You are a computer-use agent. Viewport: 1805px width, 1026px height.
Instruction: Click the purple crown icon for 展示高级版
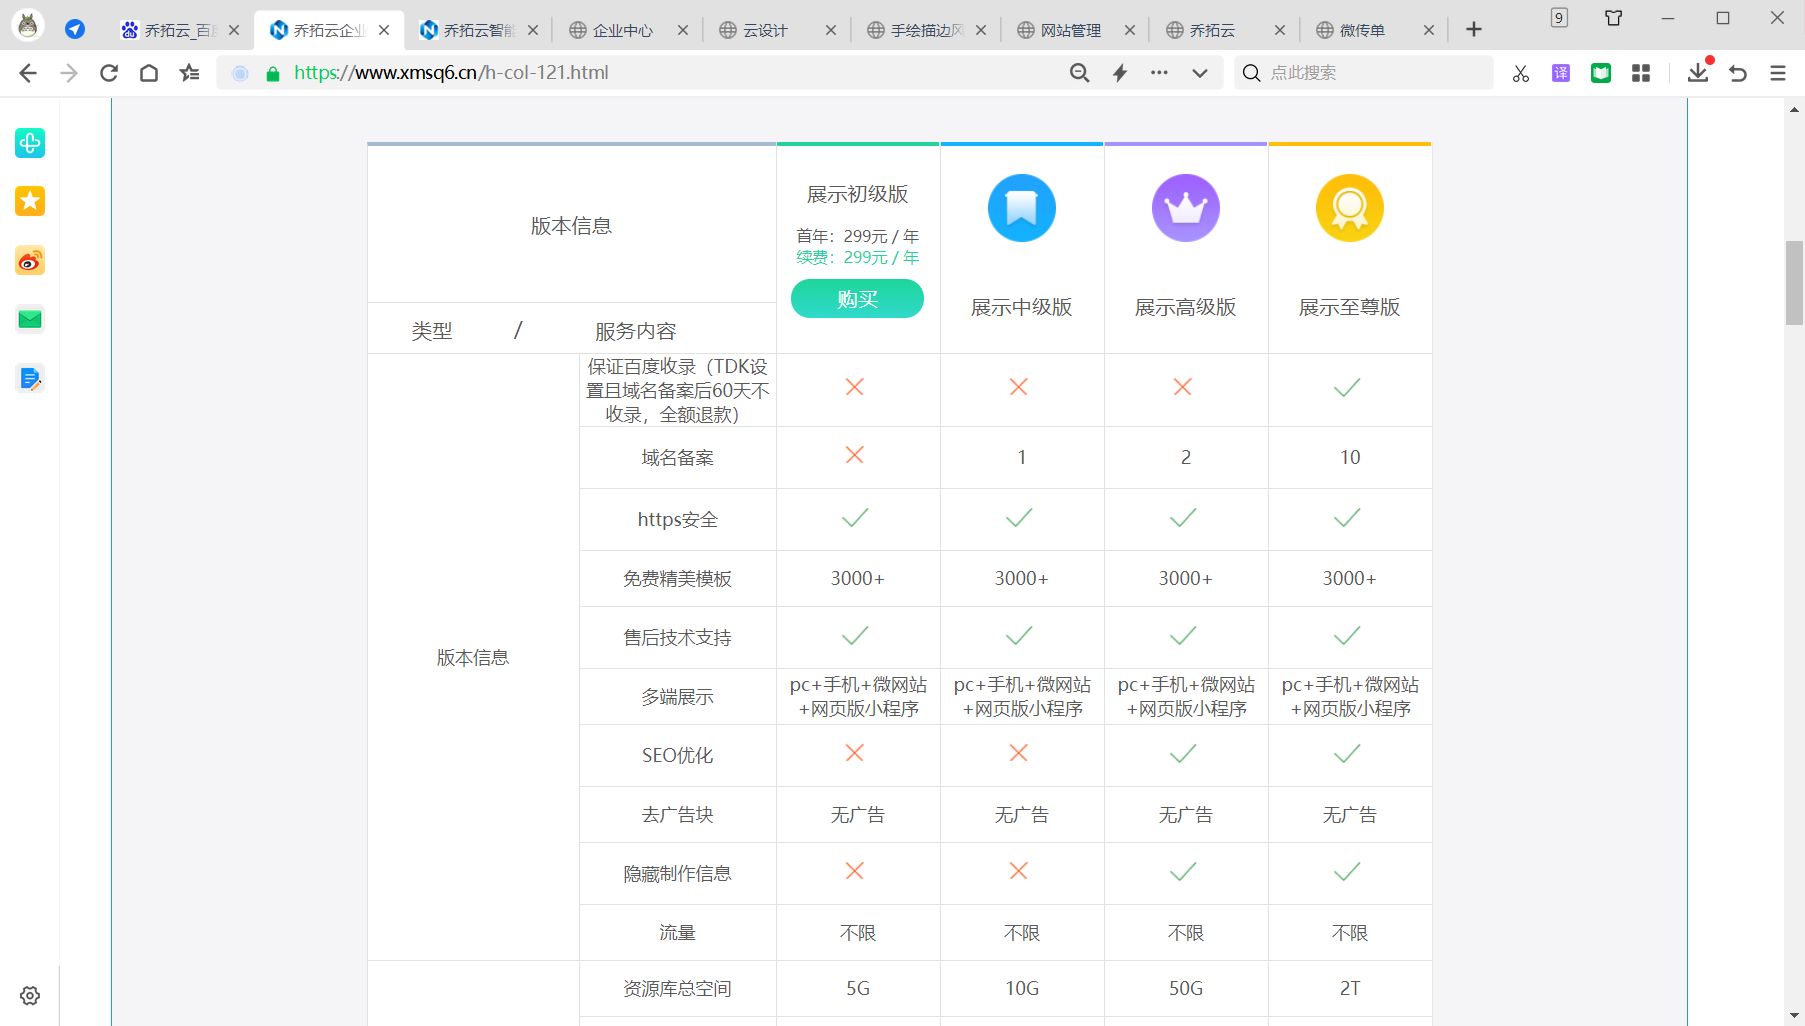(x=1185, y=208)
